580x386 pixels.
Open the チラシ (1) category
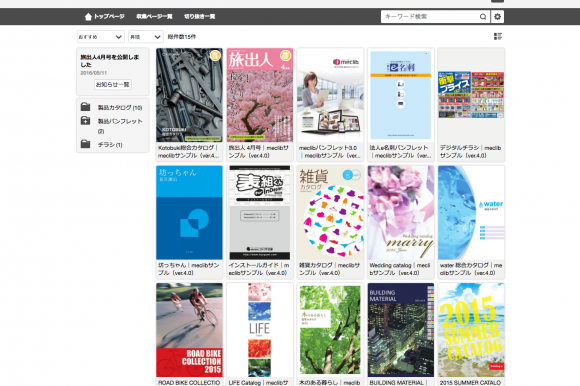pyautogui.click(x=110, y=145)
